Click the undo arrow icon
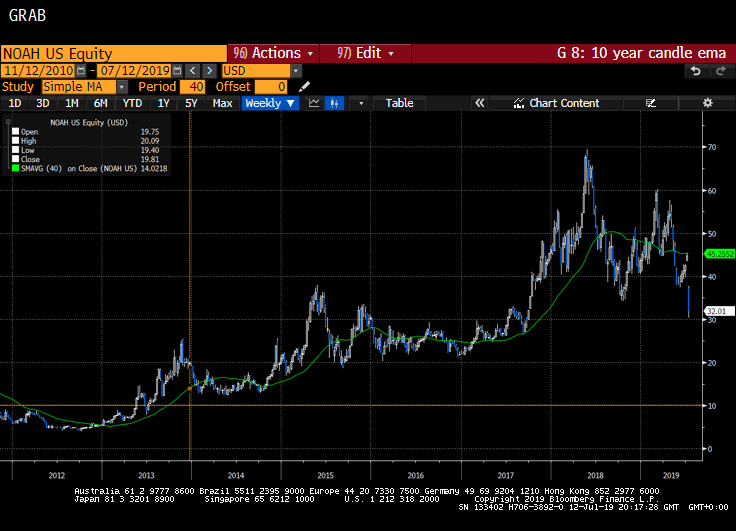736x531 pixels. [696, 71]
